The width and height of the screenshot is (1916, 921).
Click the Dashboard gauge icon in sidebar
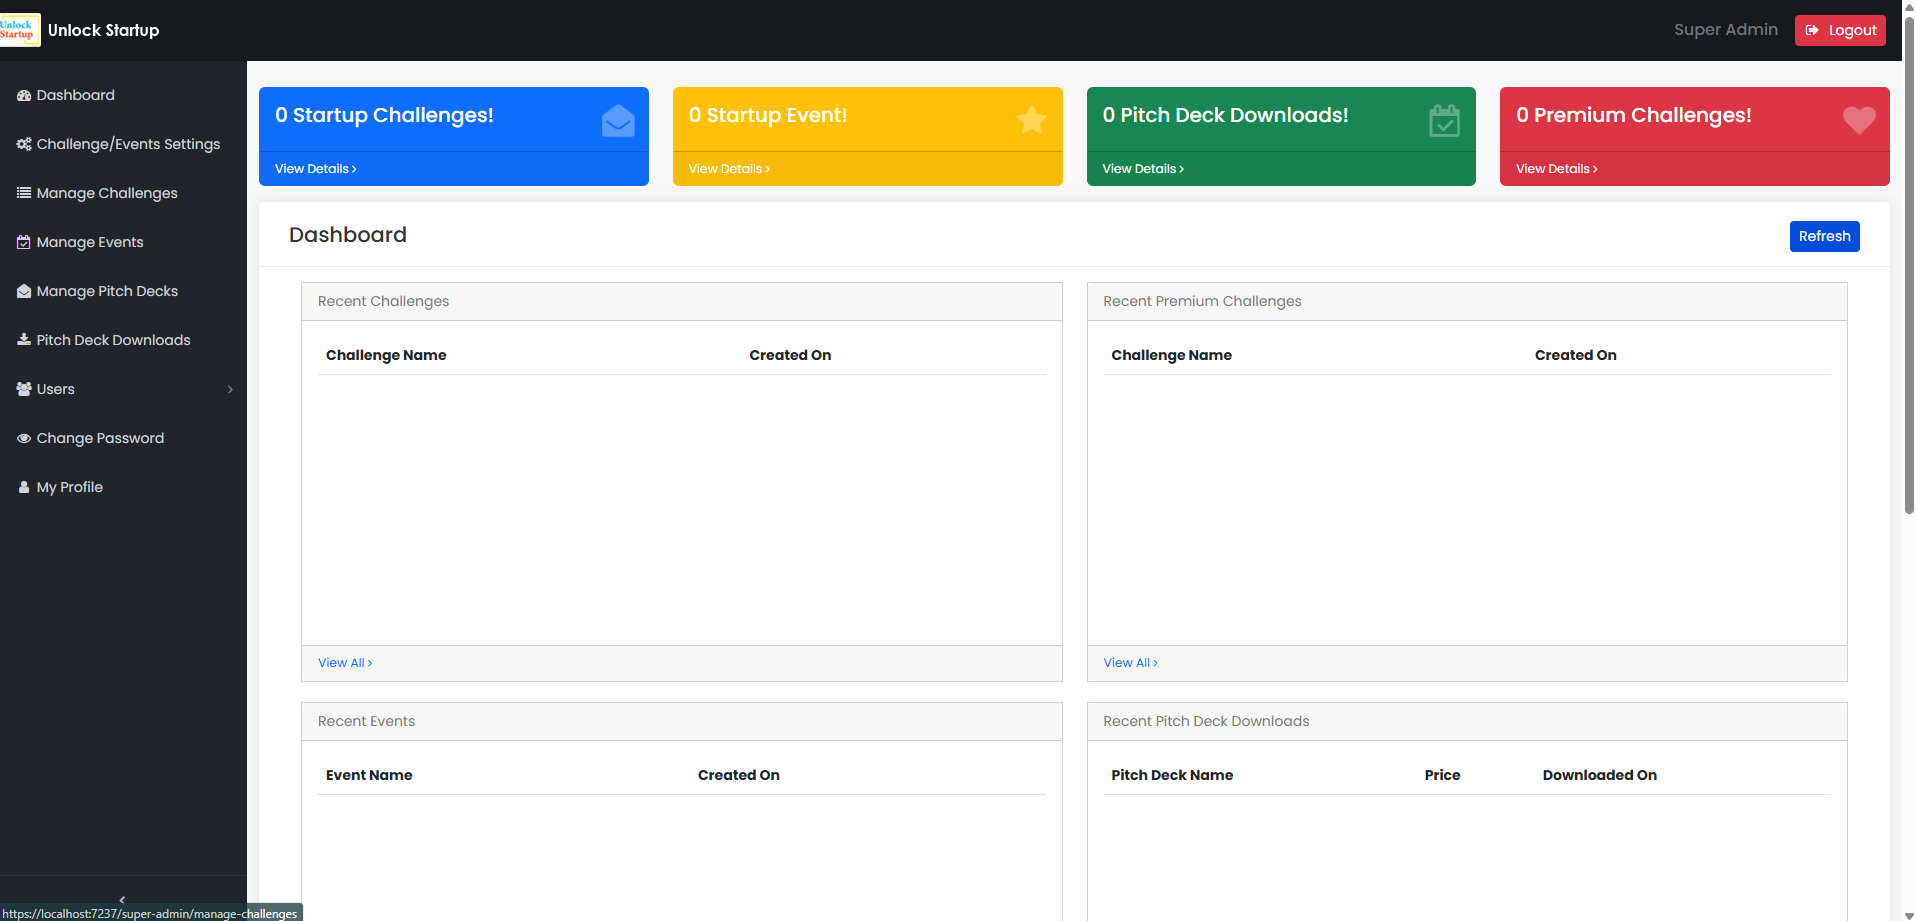point(24,96)
